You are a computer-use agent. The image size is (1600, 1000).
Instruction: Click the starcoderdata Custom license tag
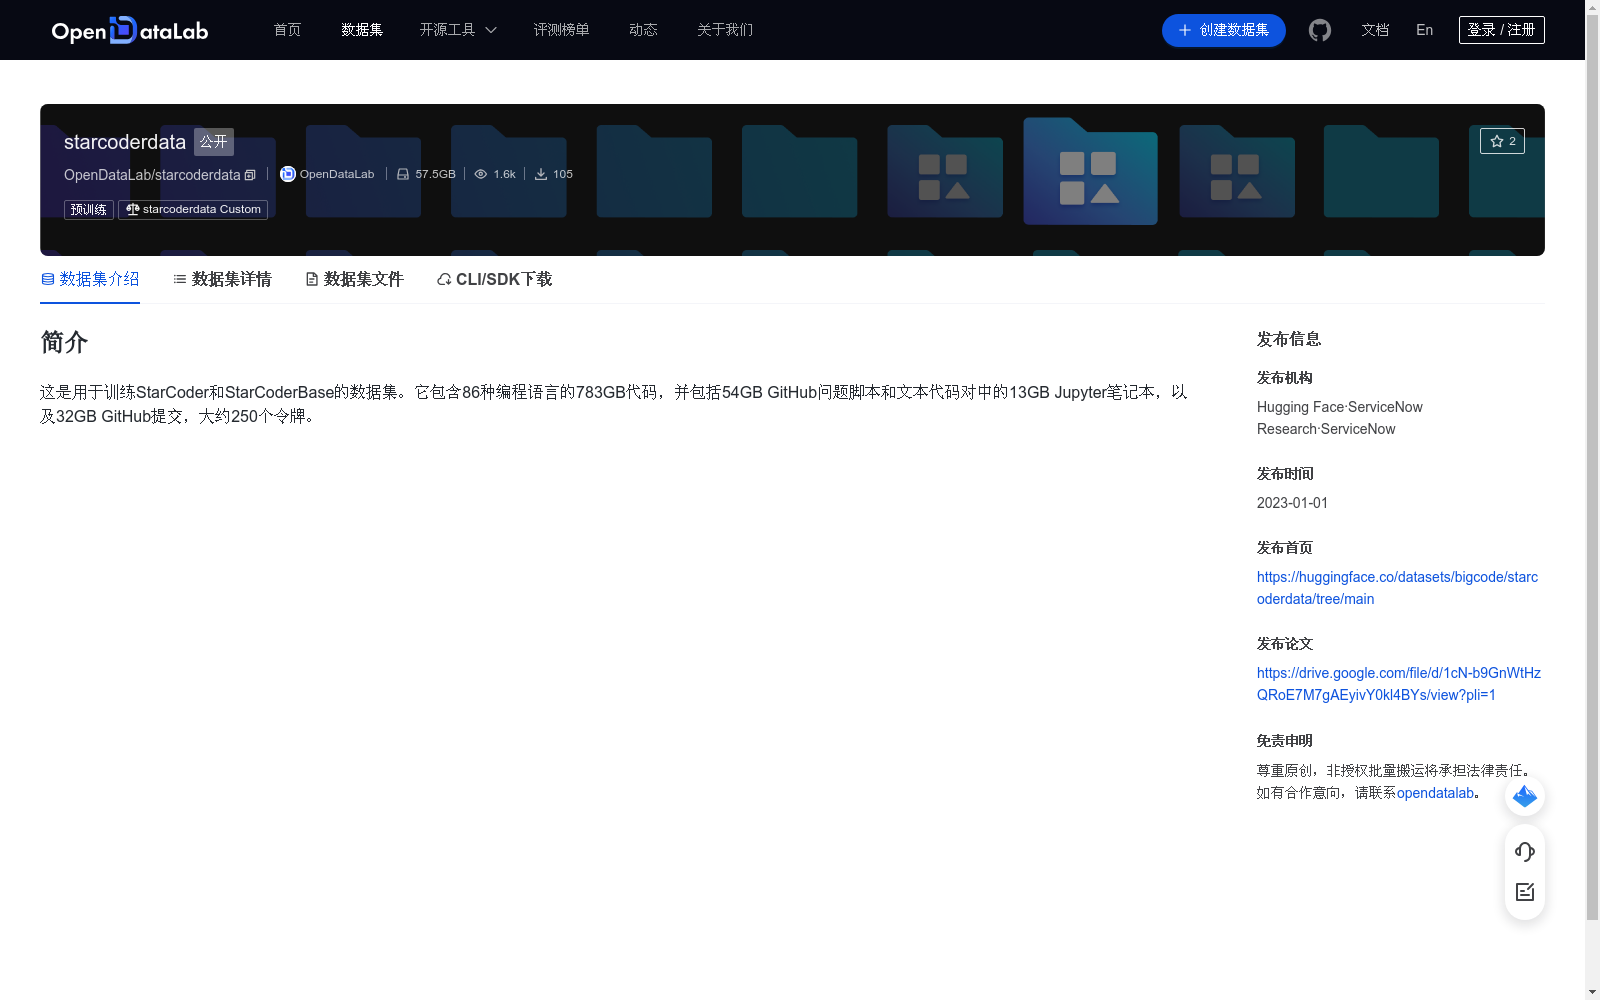click(x=193, y=209)
